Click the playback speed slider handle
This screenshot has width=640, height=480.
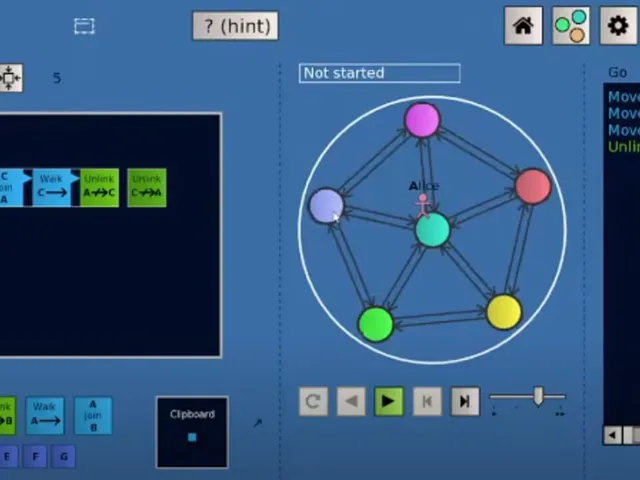(539, 396)
